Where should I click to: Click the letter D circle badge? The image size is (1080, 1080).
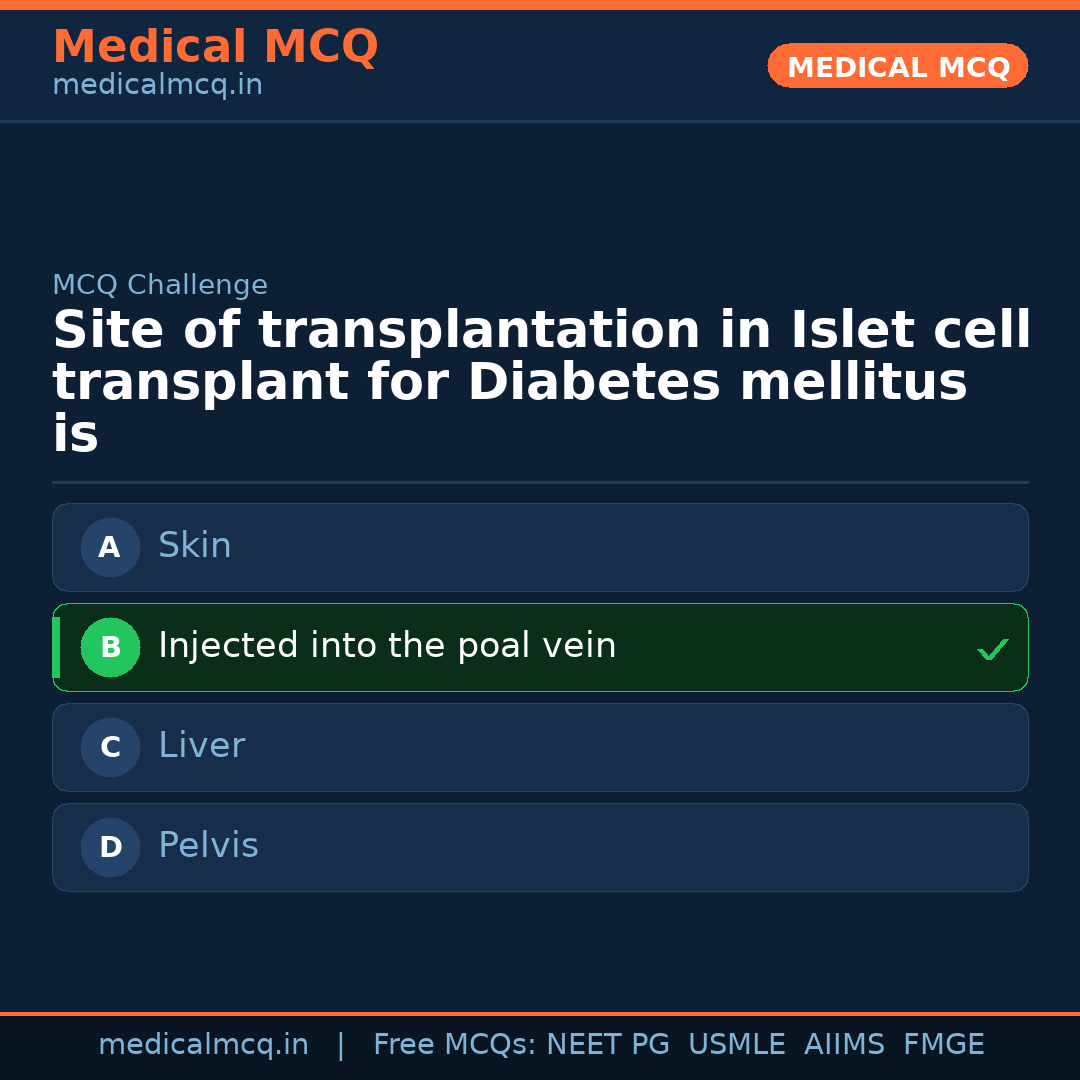pos(110,847)
